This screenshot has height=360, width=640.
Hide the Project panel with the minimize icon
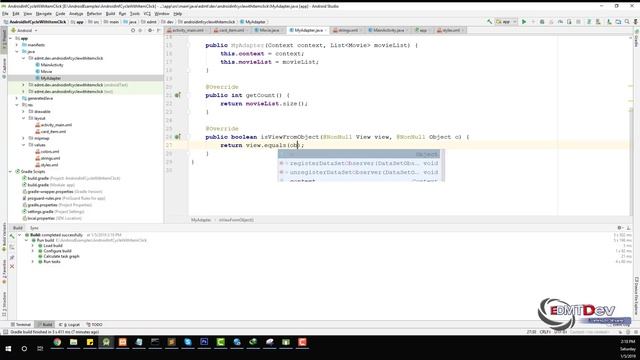click(158, 30)
